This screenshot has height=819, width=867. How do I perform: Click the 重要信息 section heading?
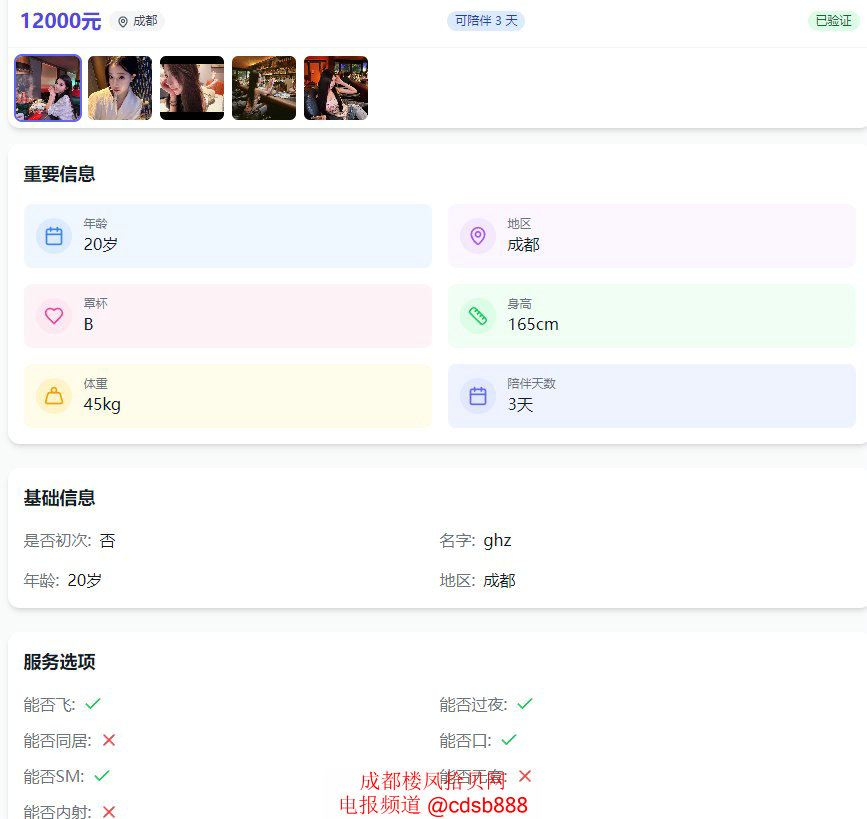coord(60,174)
